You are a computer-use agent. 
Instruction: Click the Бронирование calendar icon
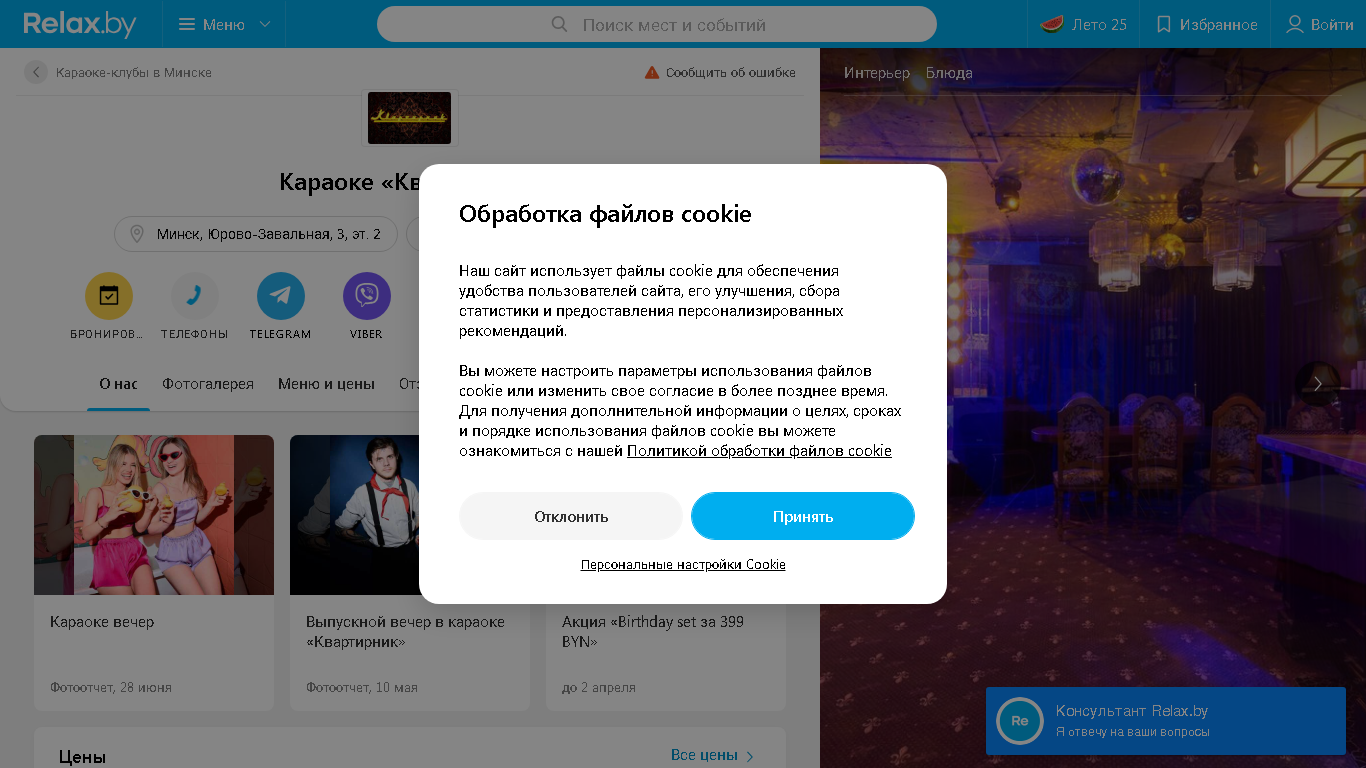(109, 296)
